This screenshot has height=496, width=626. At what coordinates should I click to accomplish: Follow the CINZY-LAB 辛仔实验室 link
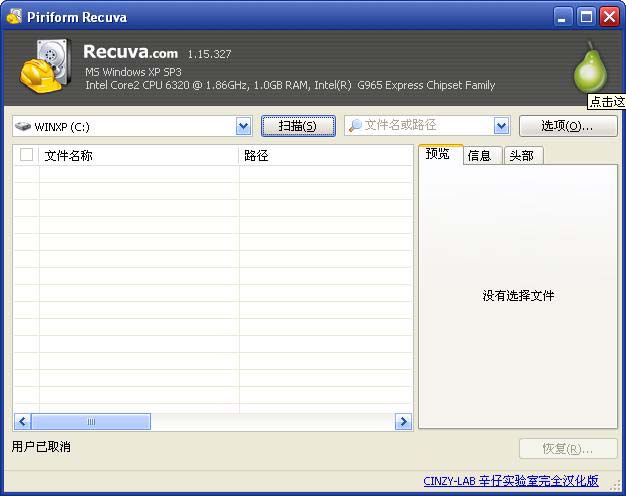pos(510,481)
